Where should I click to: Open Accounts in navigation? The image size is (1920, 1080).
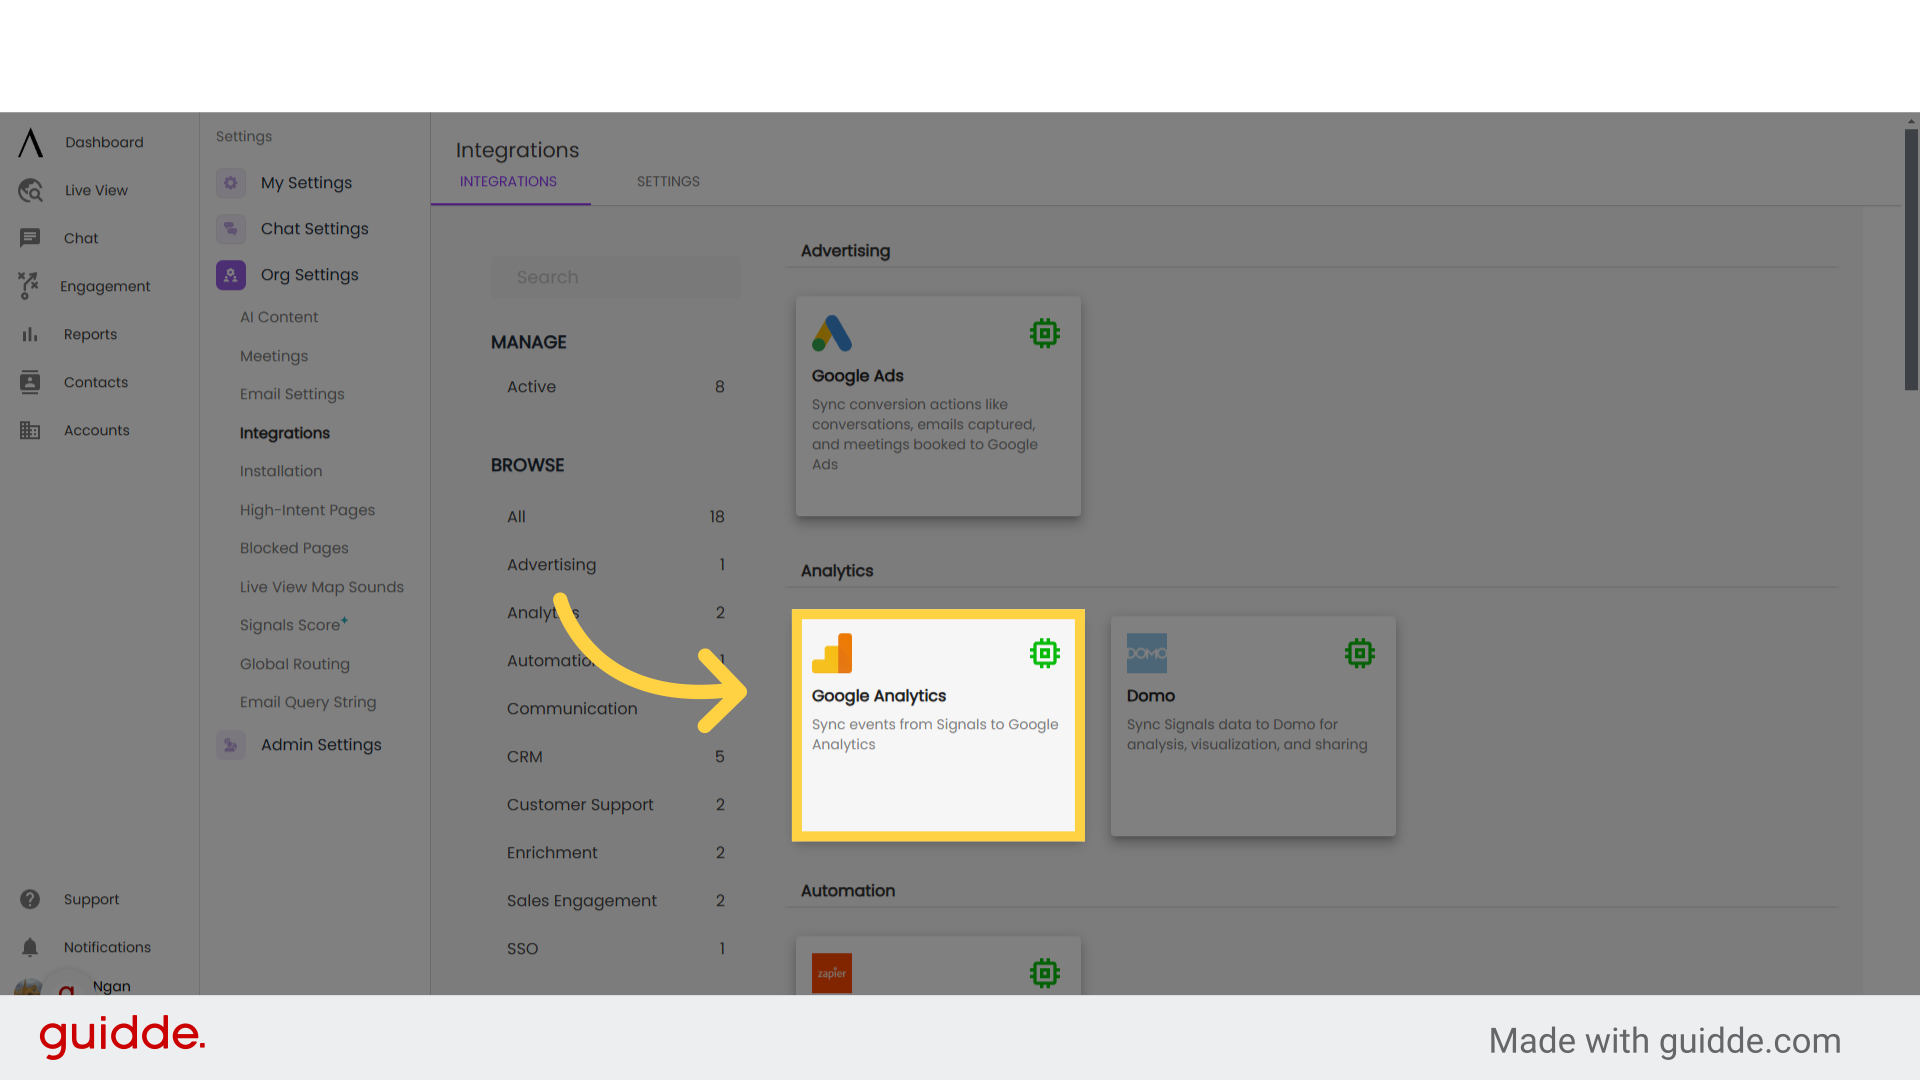[x=96, y=430]
